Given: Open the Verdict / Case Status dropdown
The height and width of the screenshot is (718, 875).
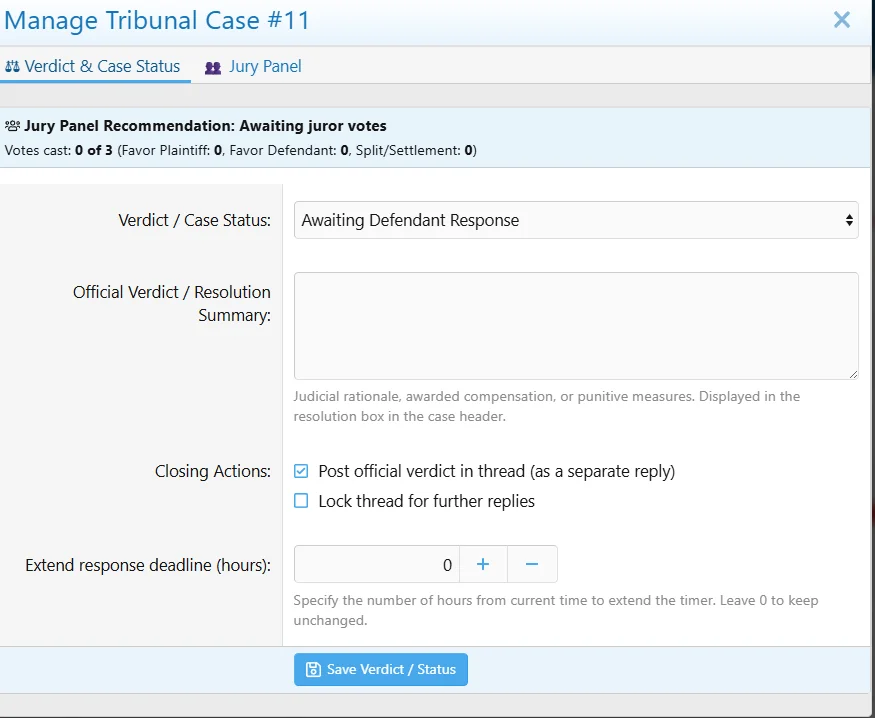Looking at the screenshot, I should point(576,220).
